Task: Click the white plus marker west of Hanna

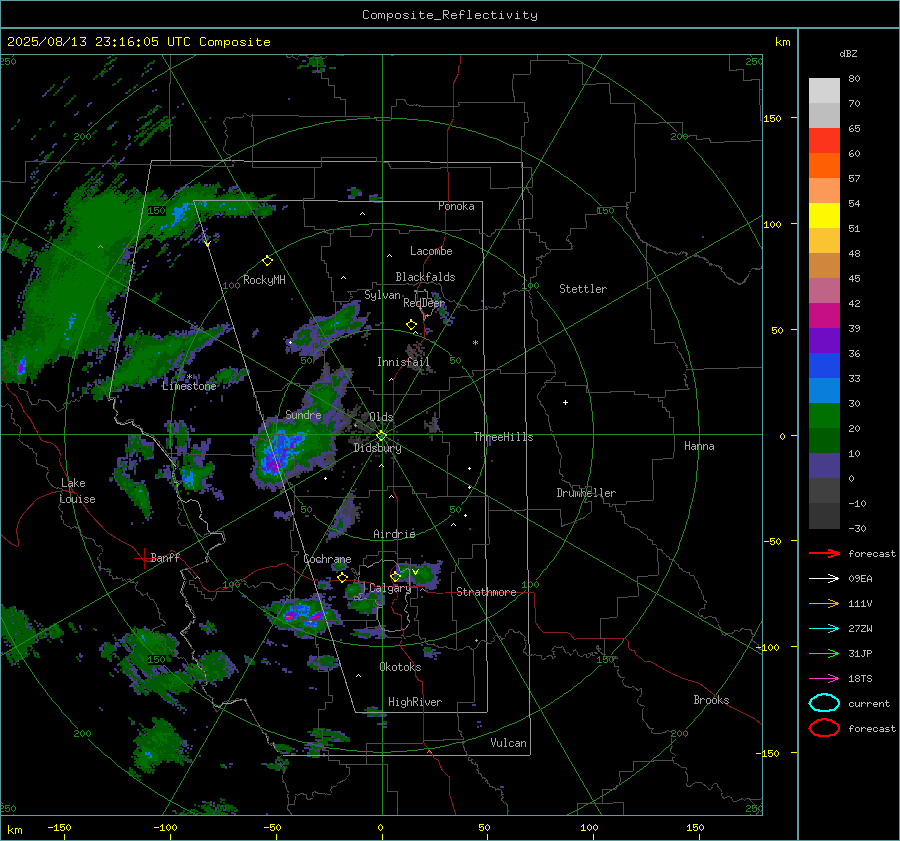Action: (565, 402)
